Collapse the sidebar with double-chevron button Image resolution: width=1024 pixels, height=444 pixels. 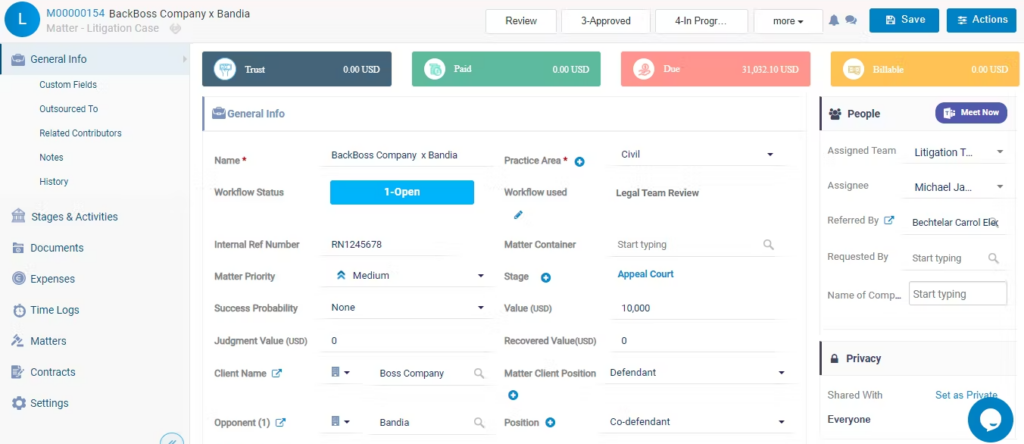tap(172, 439)
